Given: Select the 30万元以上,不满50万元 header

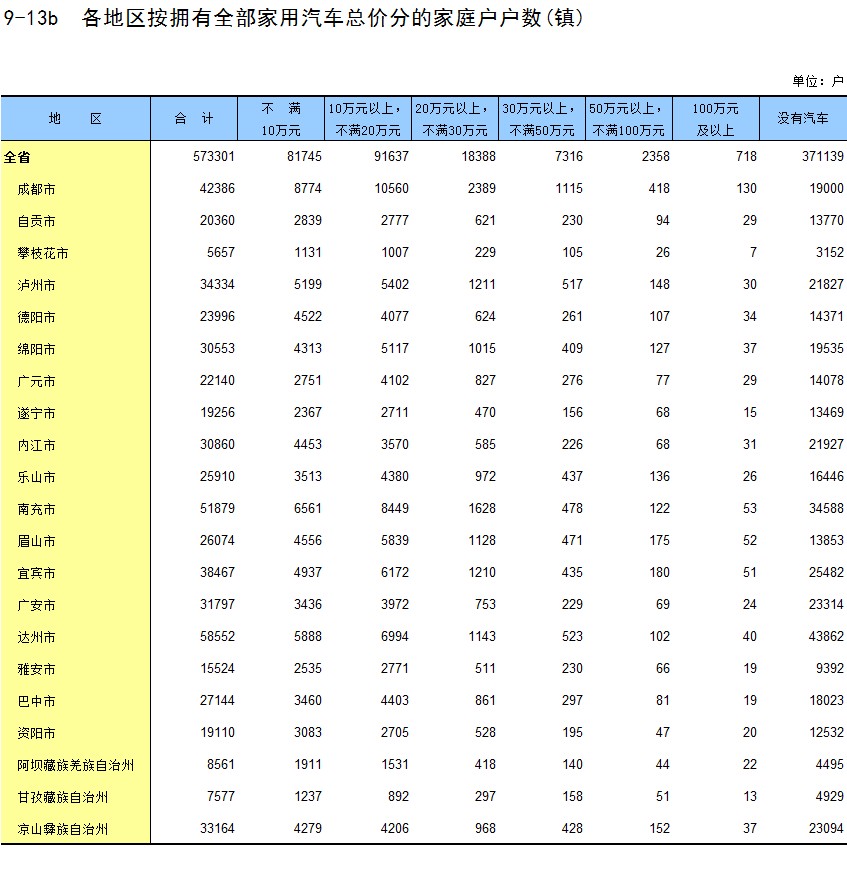Looking at the screenshot, I should tap(542, 119).
